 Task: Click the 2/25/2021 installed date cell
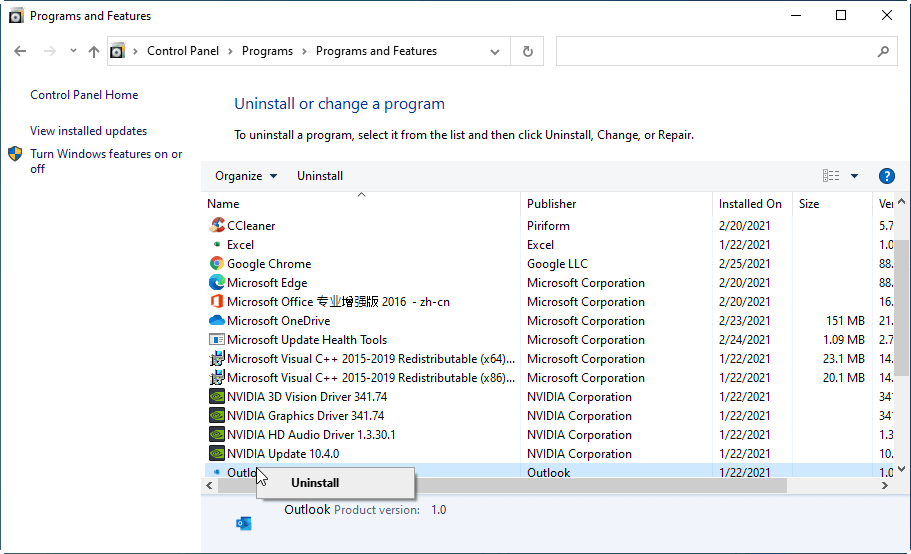tap(744, 264)
